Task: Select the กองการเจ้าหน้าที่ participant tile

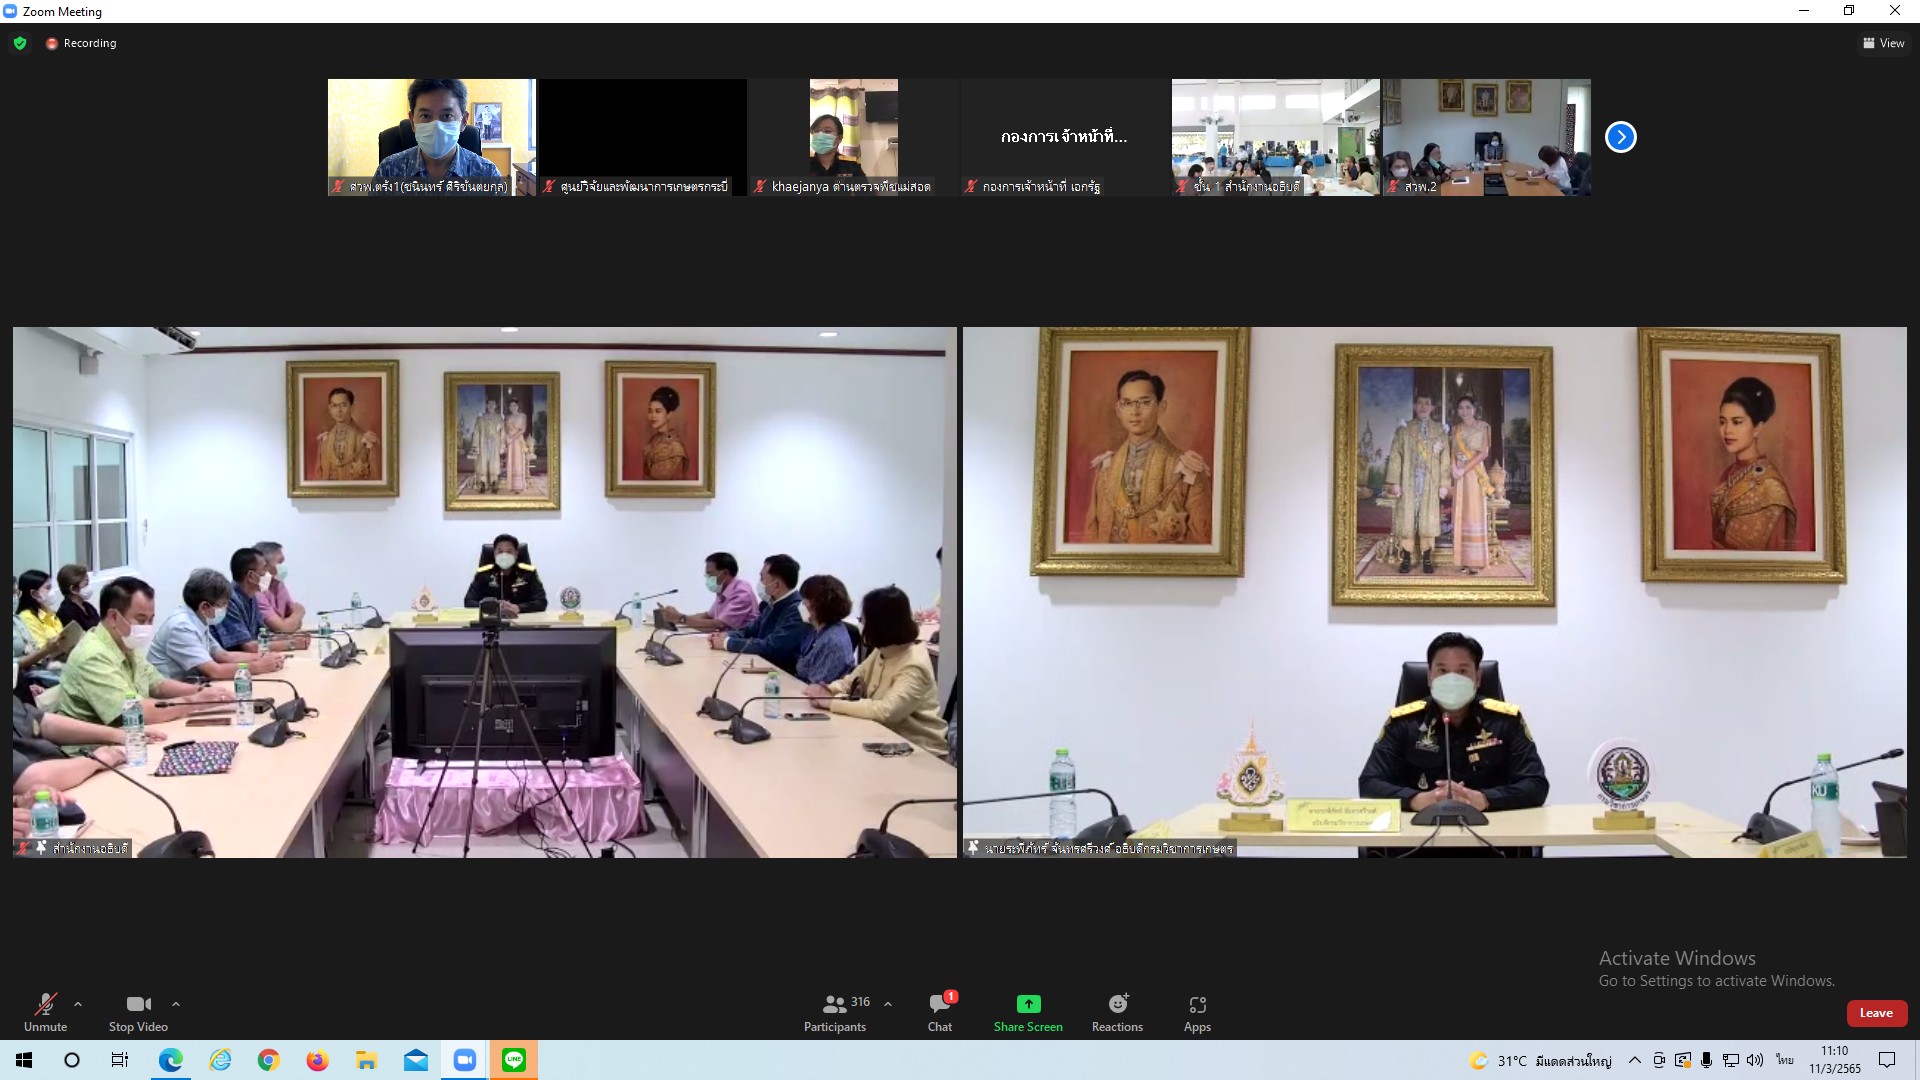Action: 1065,137
